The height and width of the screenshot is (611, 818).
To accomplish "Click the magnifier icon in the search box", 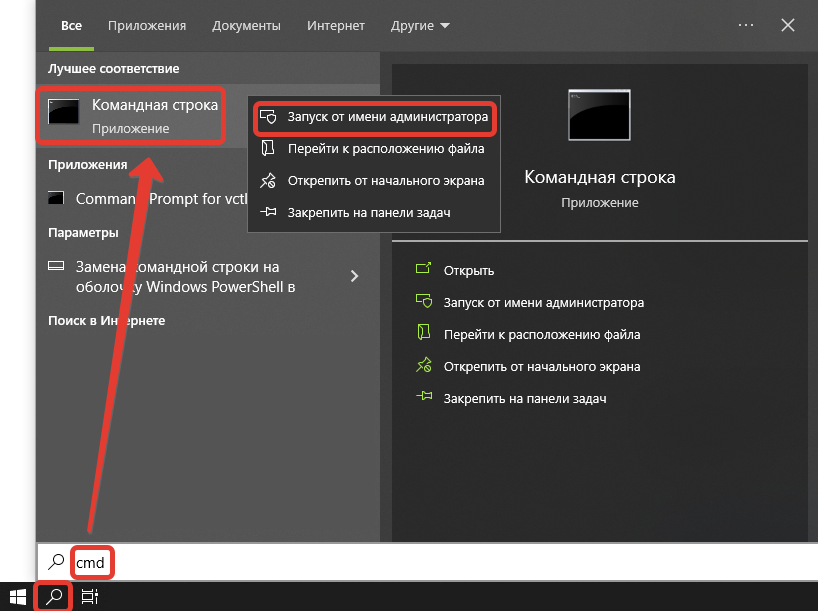I will click(56, 562).
